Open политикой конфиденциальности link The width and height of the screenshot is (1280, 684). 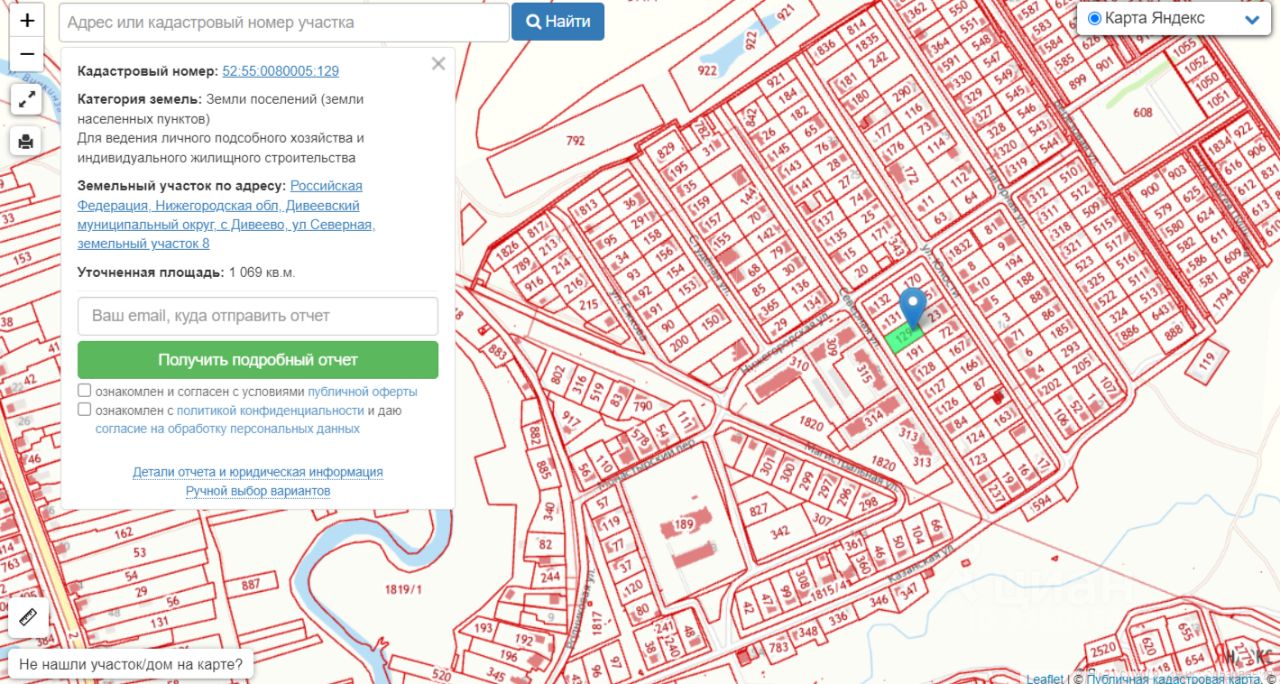pos(270,410)
